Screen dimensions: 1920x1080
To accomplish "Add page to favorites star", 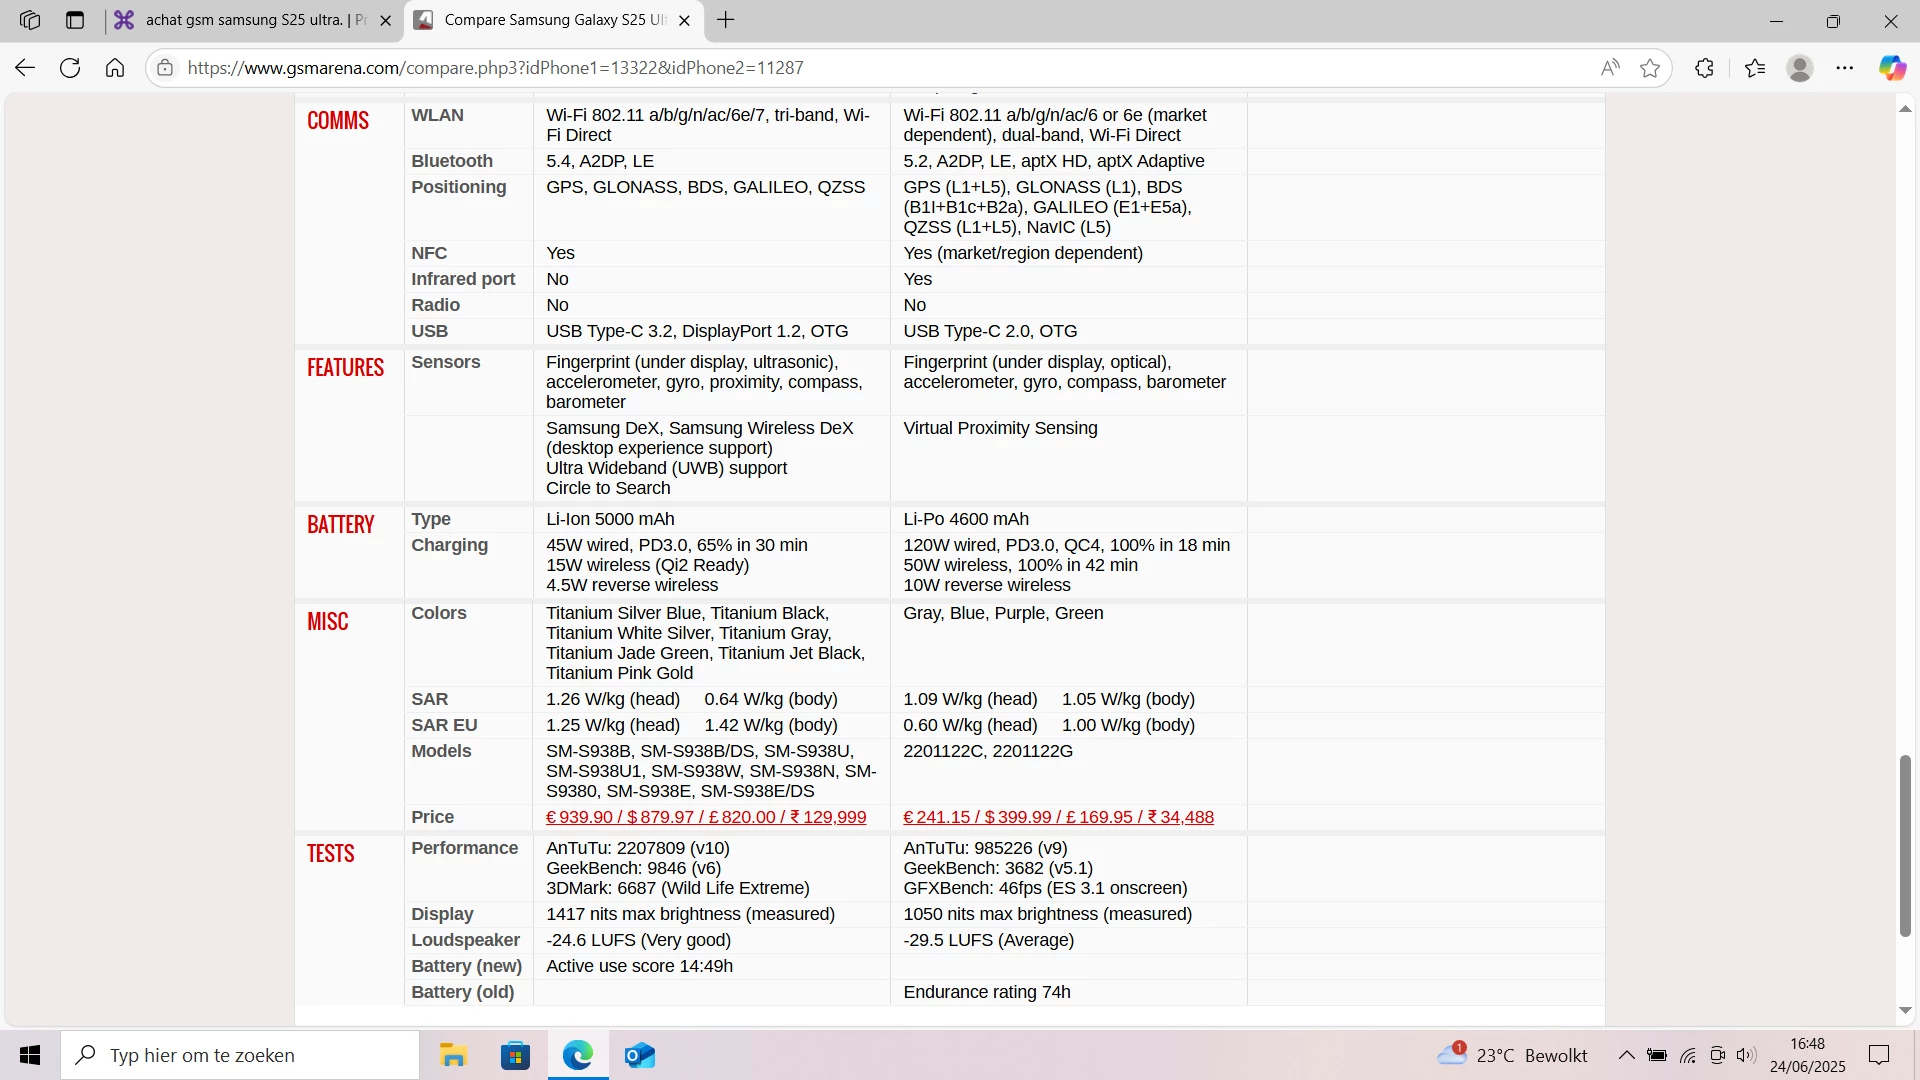I will pyautogui.click(x=1650, y=68).
